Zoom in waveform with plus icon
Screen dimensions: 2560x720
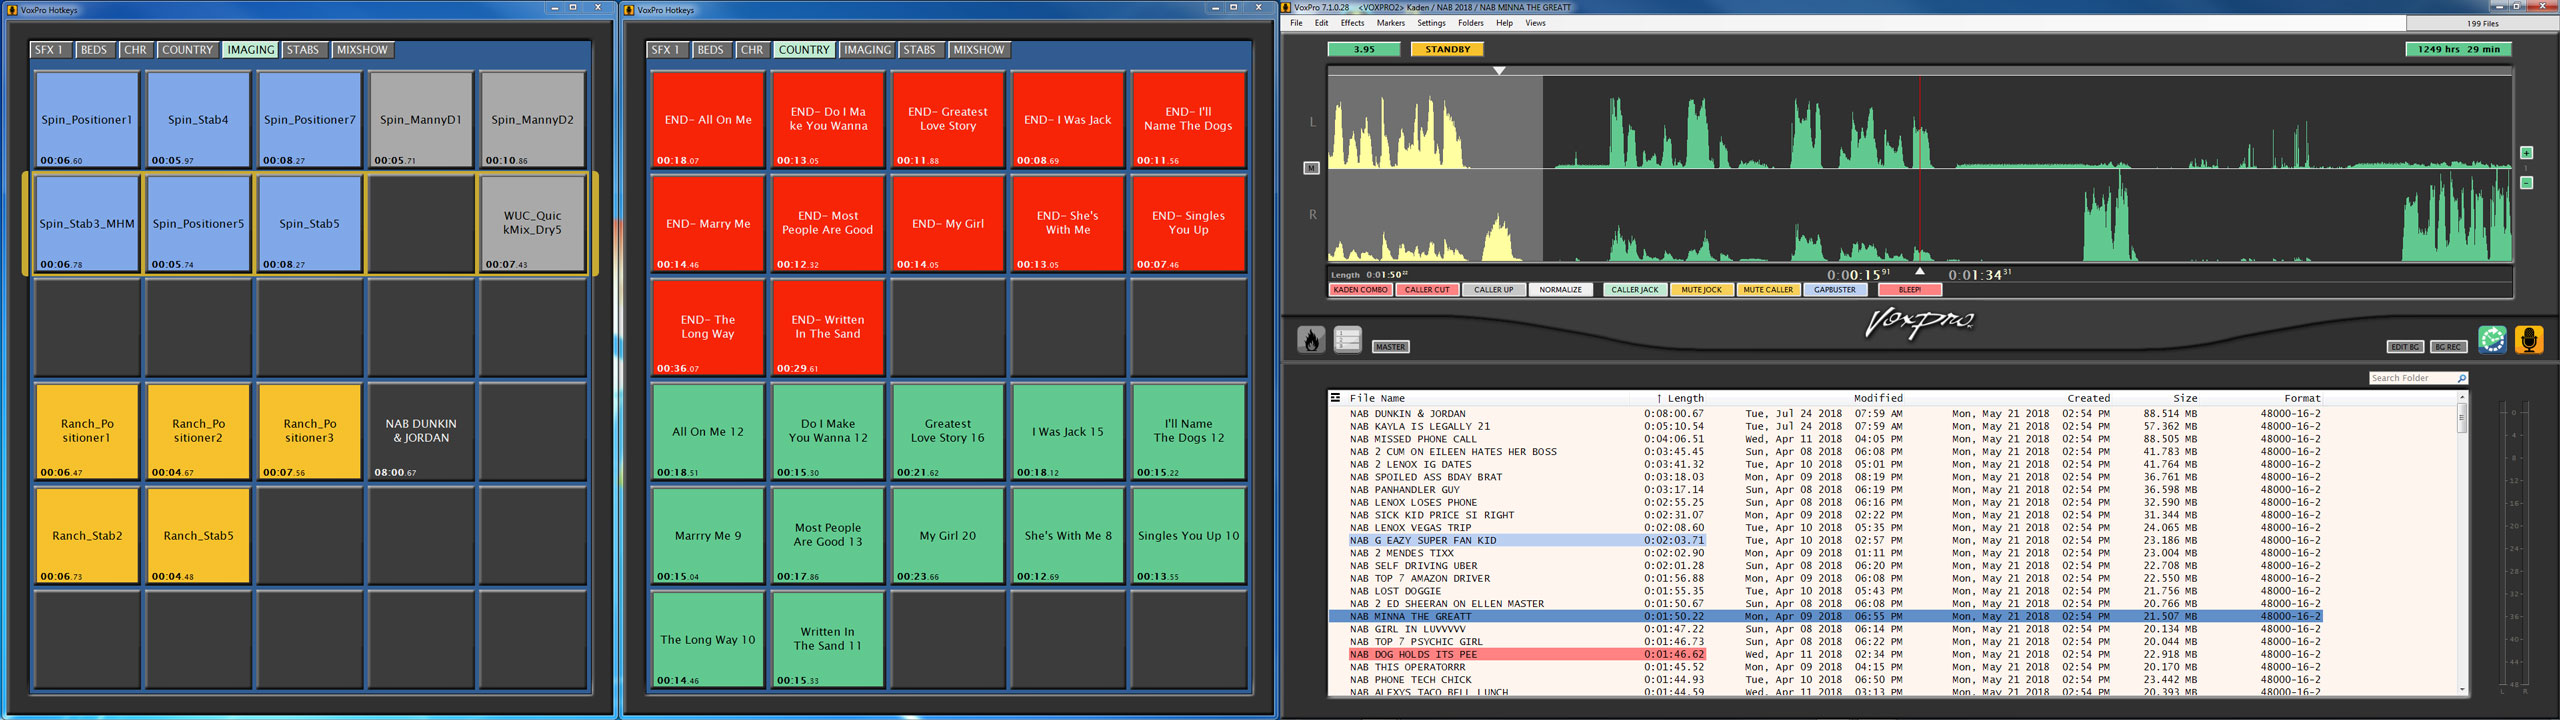[2526, 153]
